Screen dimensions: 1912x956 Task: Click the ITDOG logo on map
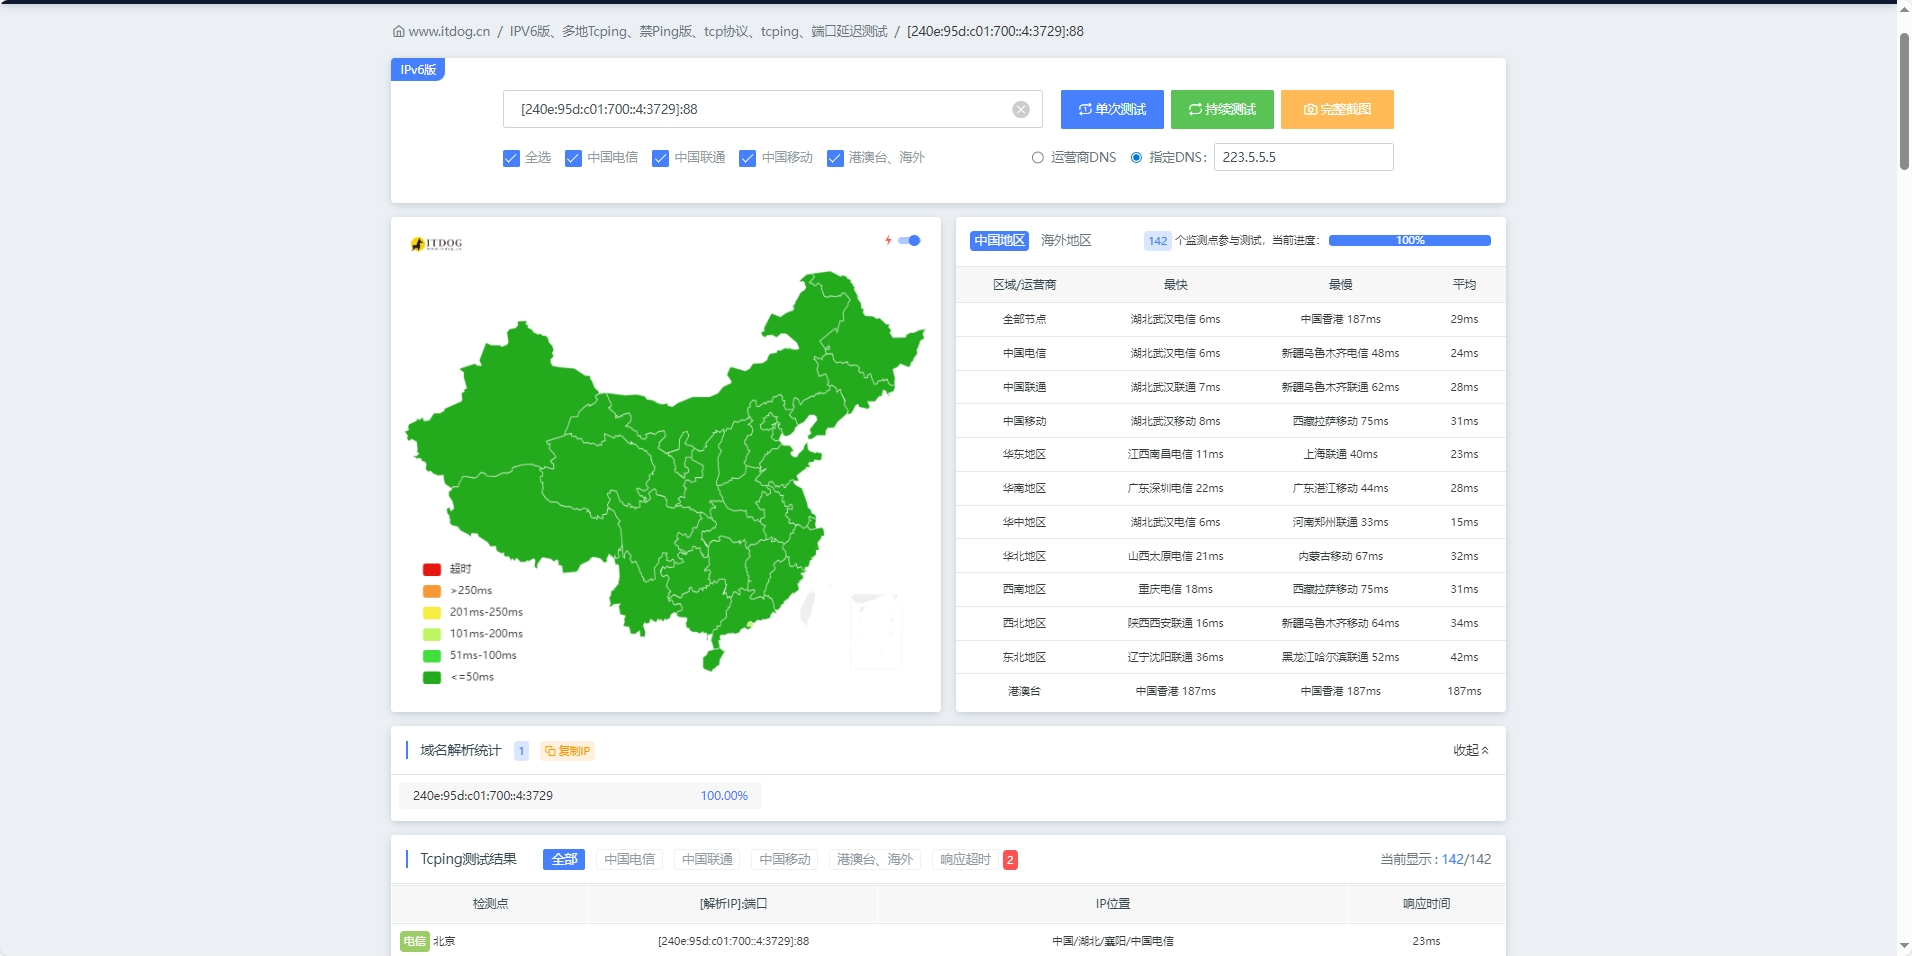point(437,244)
